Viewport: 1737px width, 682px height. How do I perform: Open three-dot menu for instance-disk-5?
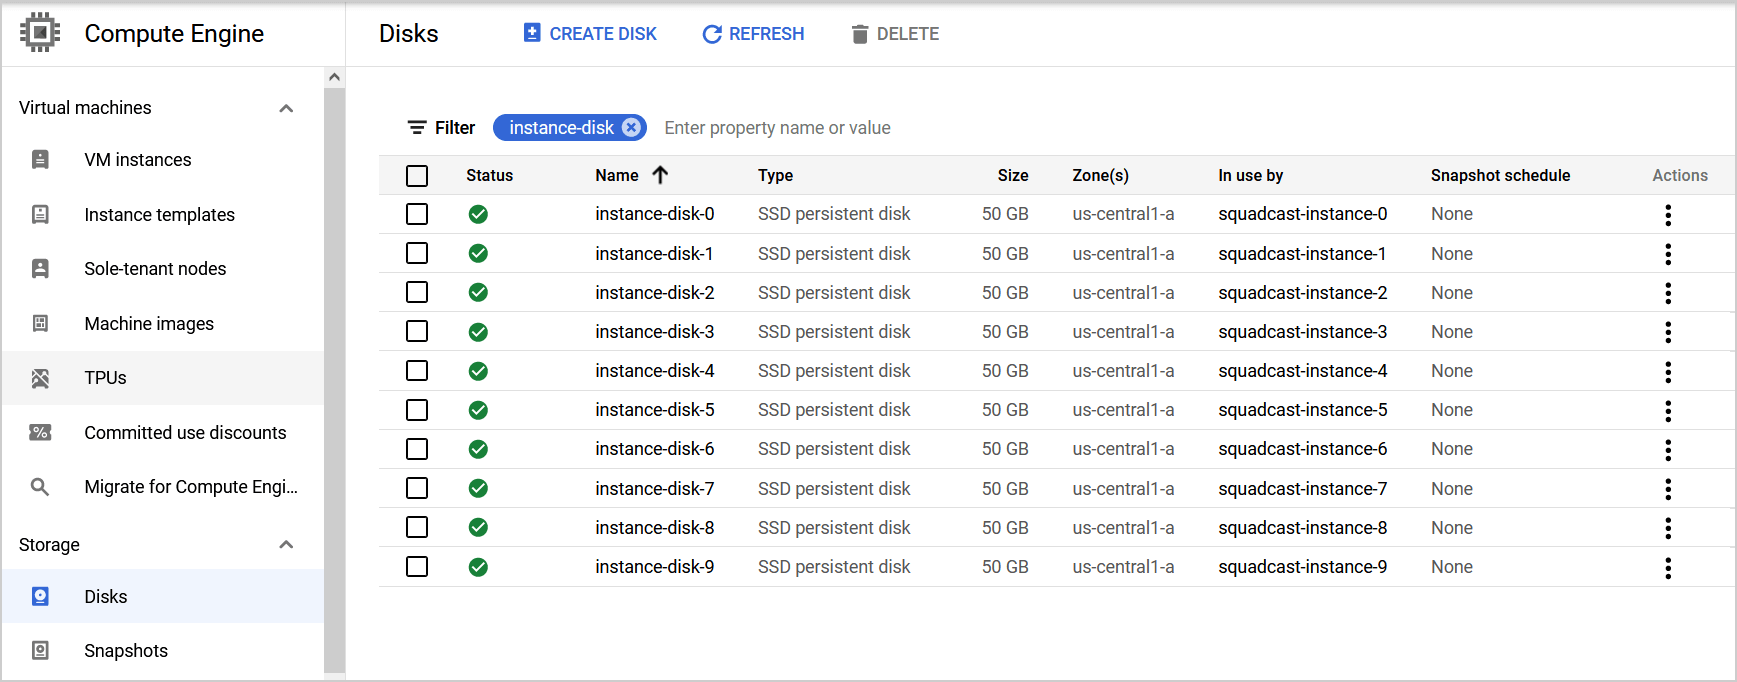point(1667,411)
